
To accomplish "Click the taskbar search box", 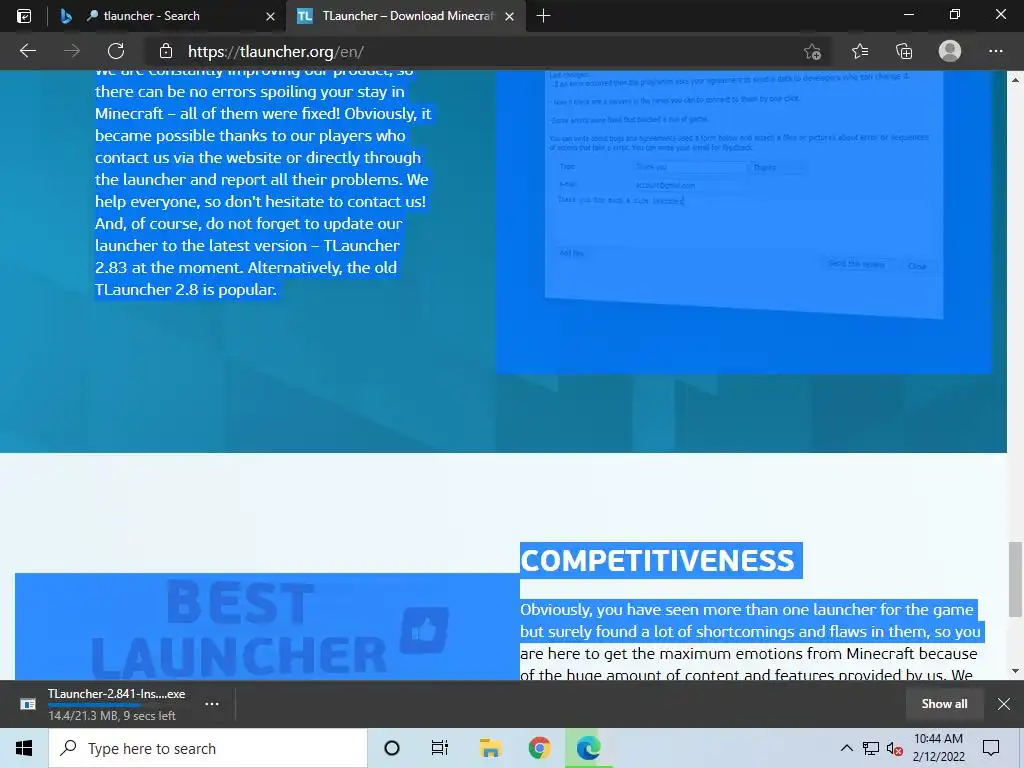I will (x=208, y=748).
